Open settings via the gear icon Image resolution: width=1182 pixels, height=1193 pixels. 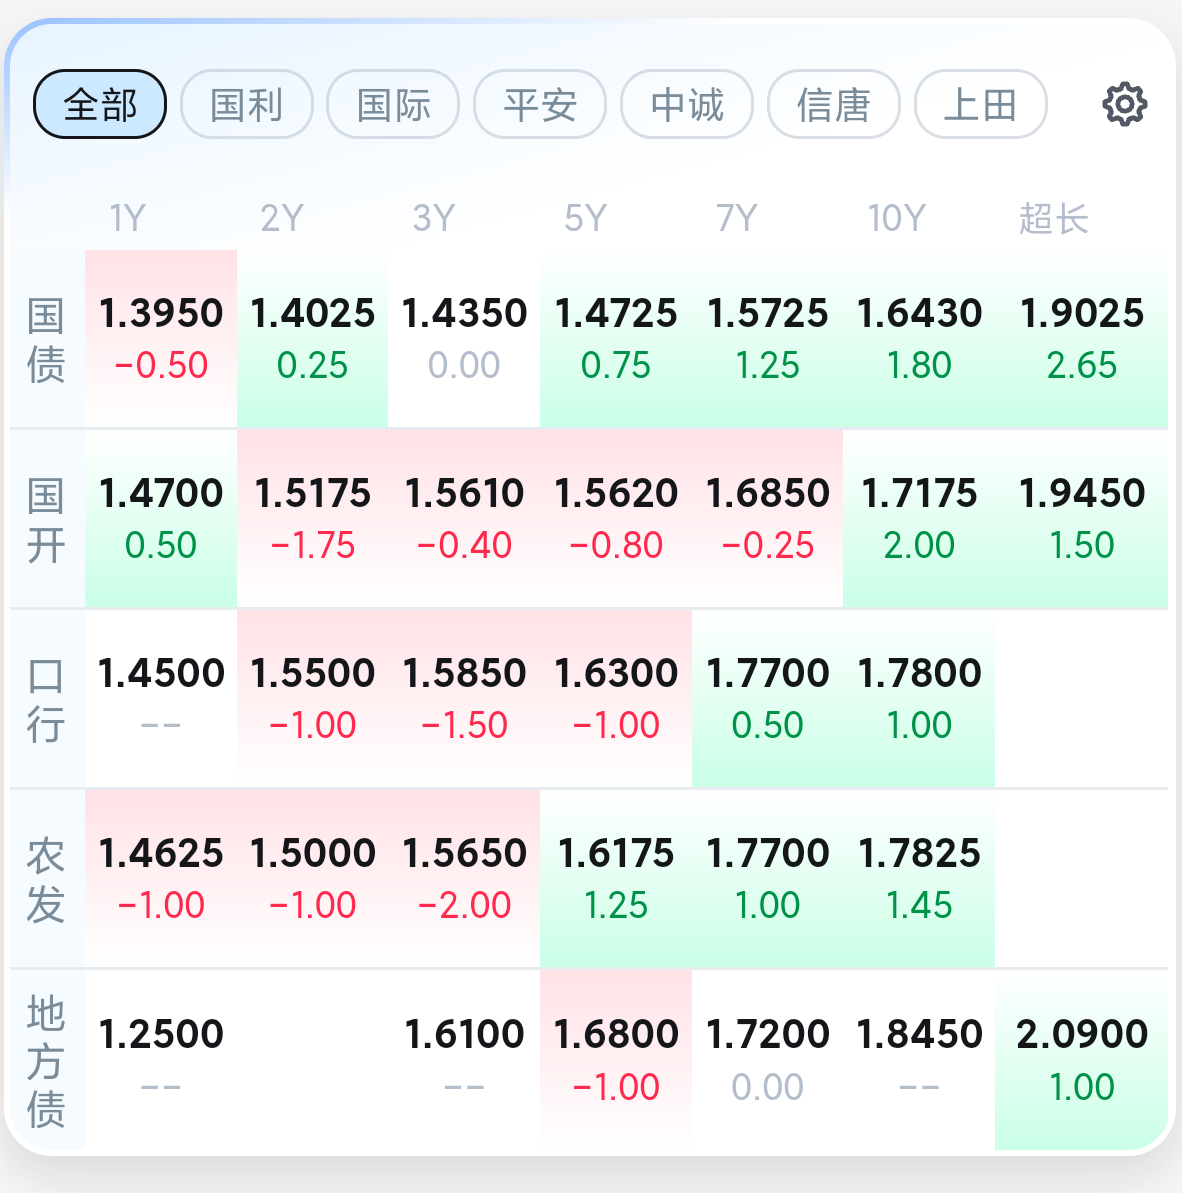pyautogui.click(x=1124, y=104)
